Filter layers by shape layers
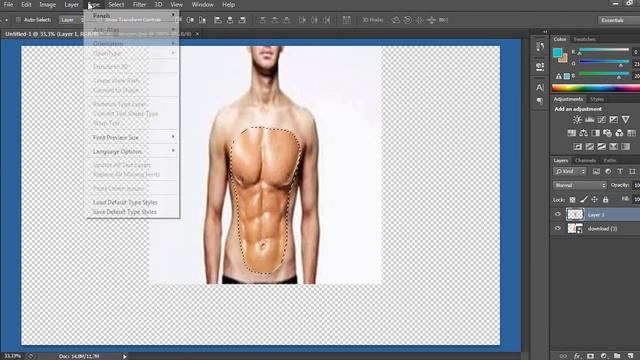This screenshot has height=360, width=640. 632,172
